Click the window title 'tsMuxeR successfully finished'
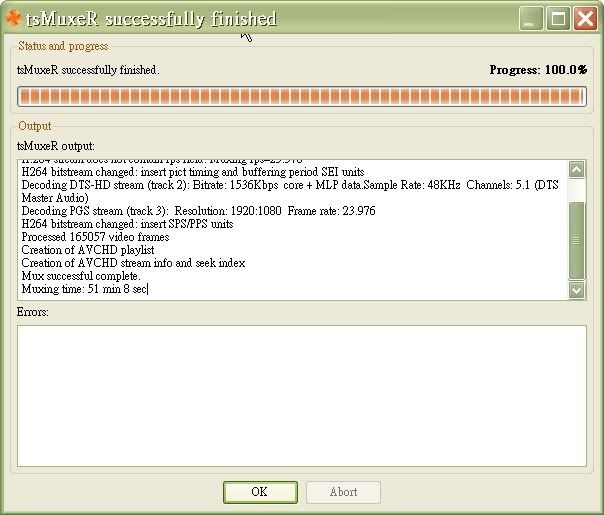This screenshot has width=604, height=515. click(x=151, y=19)
